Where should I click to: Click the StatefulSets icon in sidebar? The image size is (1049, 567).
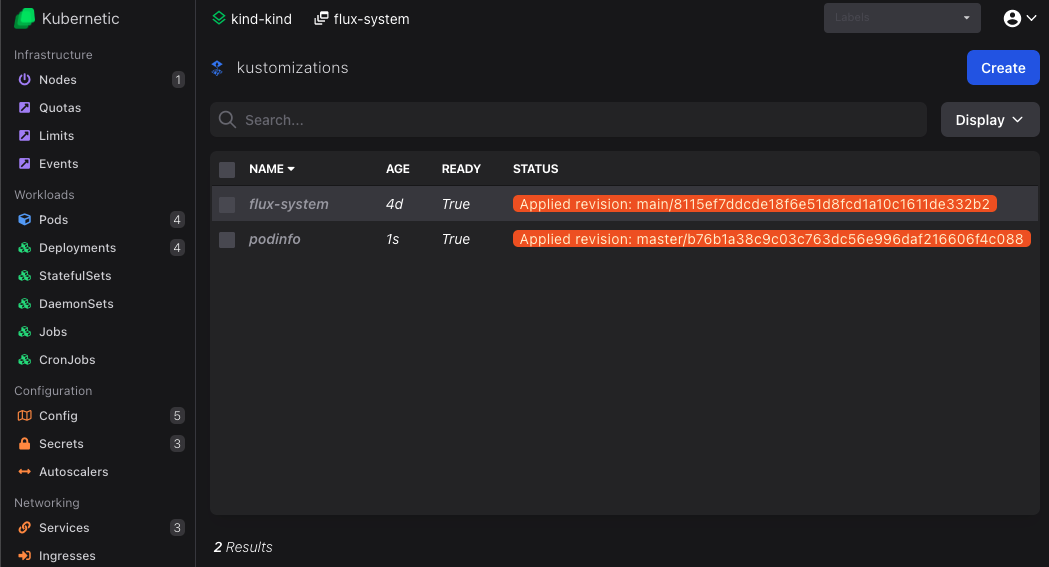(x=25, y=275)
